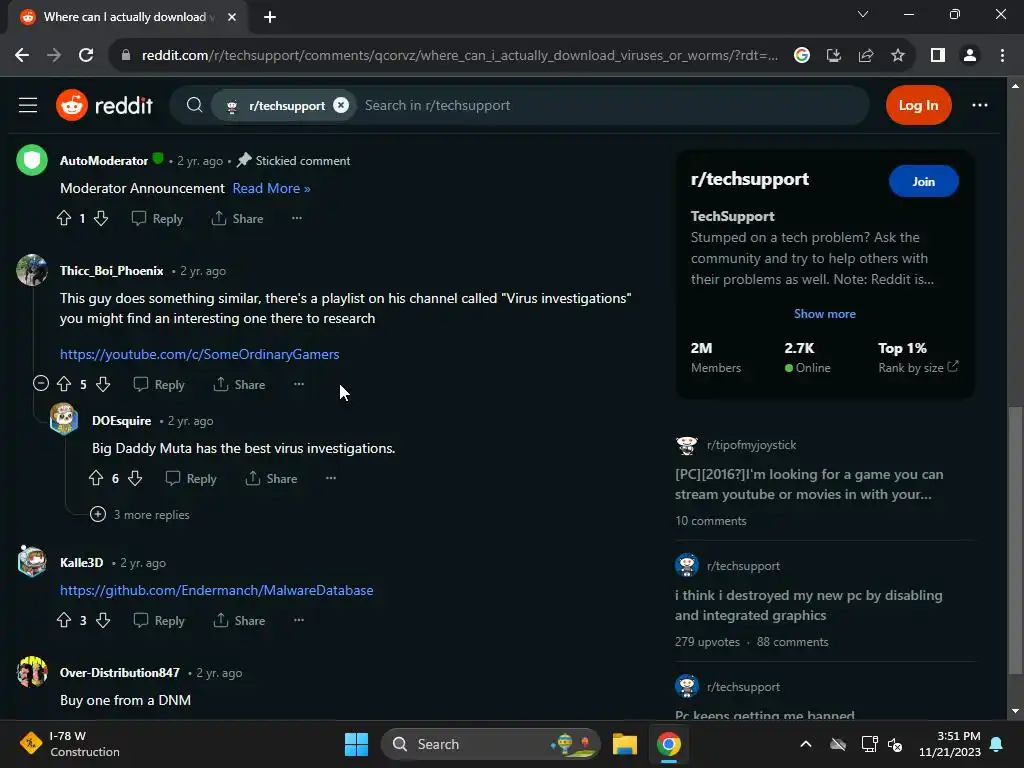Open the Kalle3D profile link
1024x768 pixels.
82,563
